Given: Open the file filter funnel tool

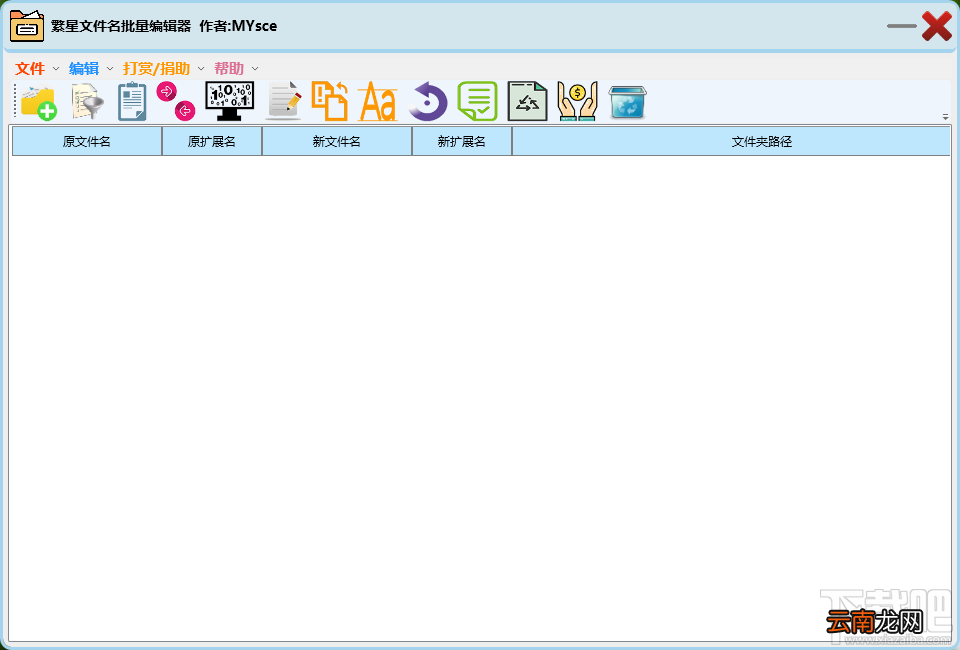Looking at the screenshot, I should [87, 102].
